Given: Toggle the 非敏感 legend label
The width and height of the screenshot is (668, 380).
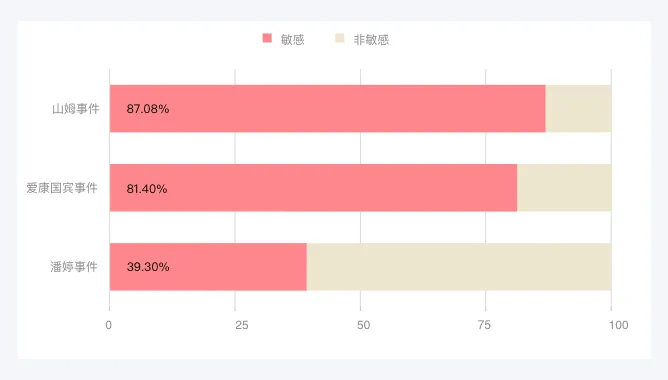Looking at the screenshot, I should (371, 40).
